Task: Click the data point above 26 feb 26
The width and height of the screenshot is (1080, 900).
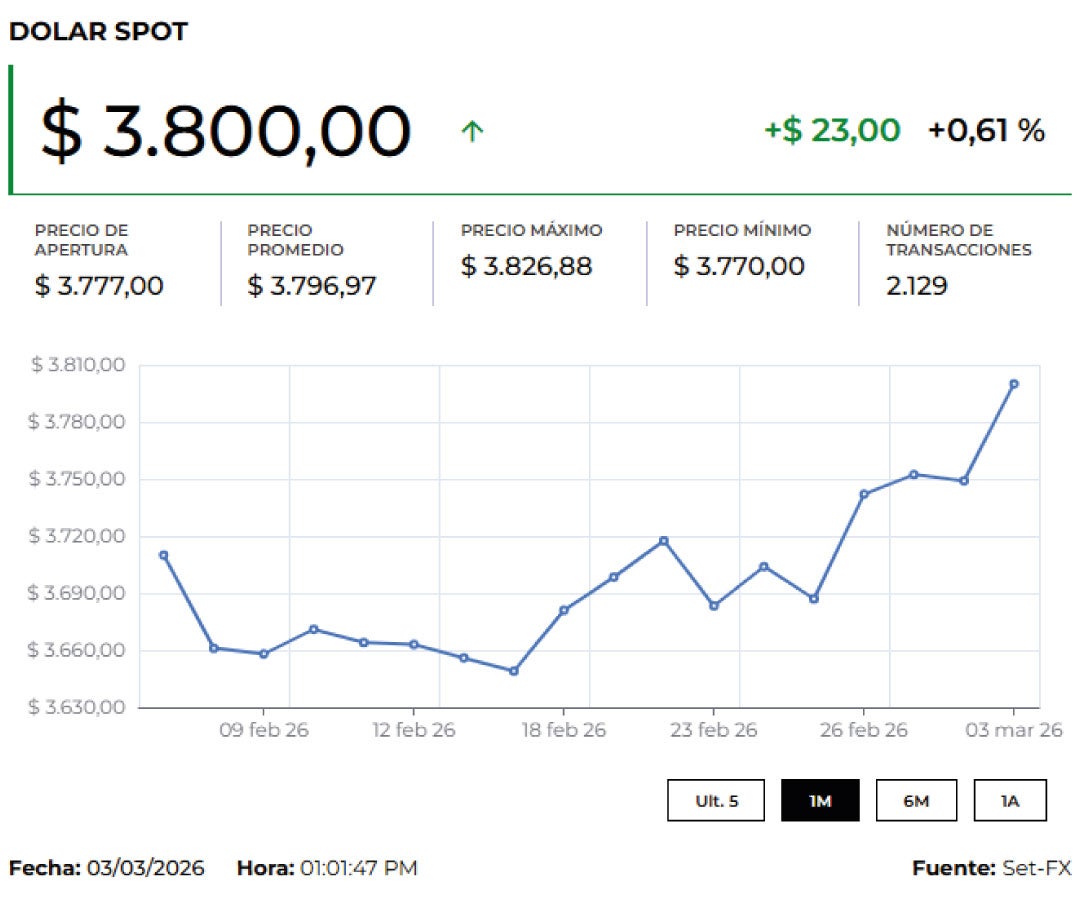Action: tap(864, 494)
